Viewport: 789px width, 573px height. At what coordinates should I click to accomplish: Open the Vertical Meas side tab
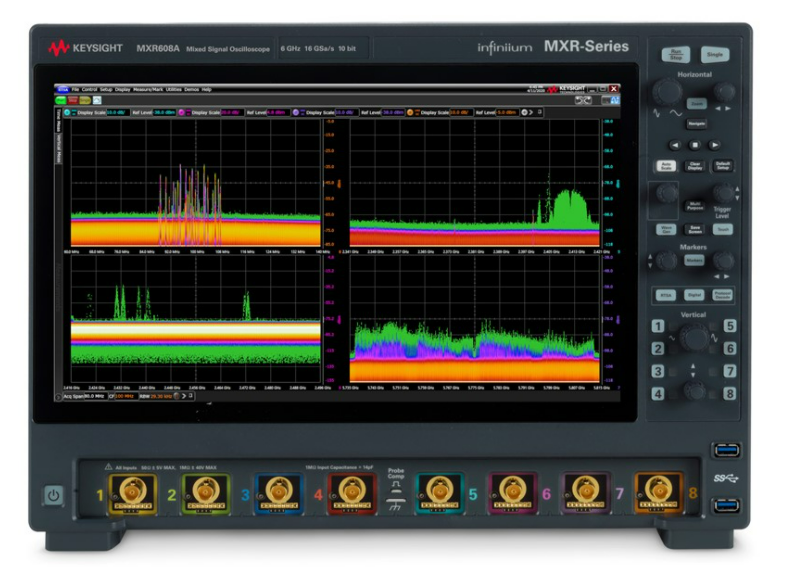point(58,148)
